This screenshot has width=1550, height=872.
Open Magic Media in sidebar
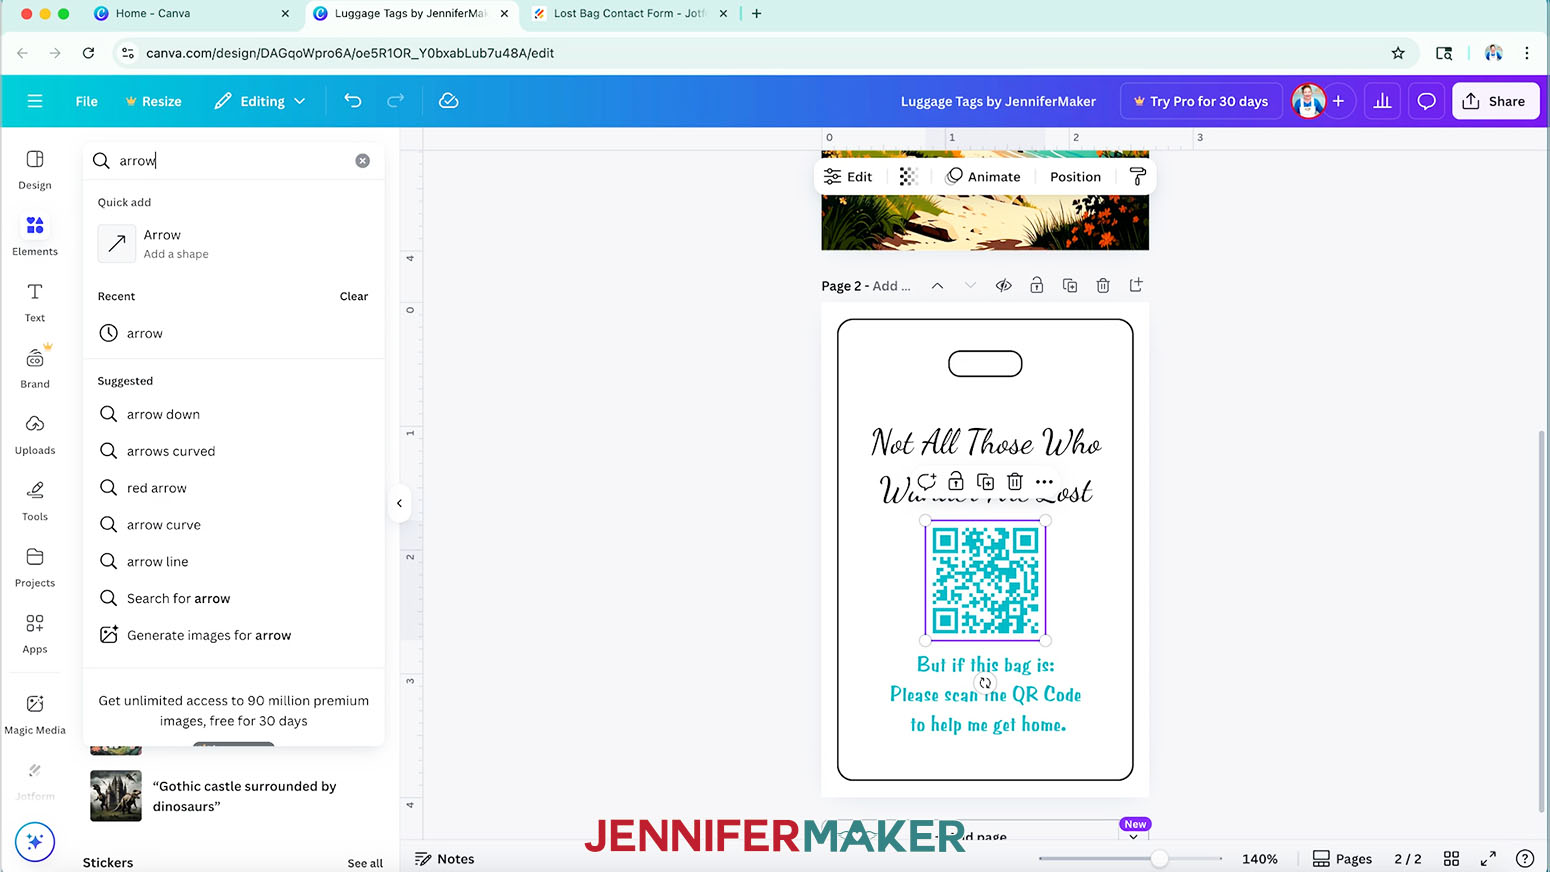pos(35,714)
